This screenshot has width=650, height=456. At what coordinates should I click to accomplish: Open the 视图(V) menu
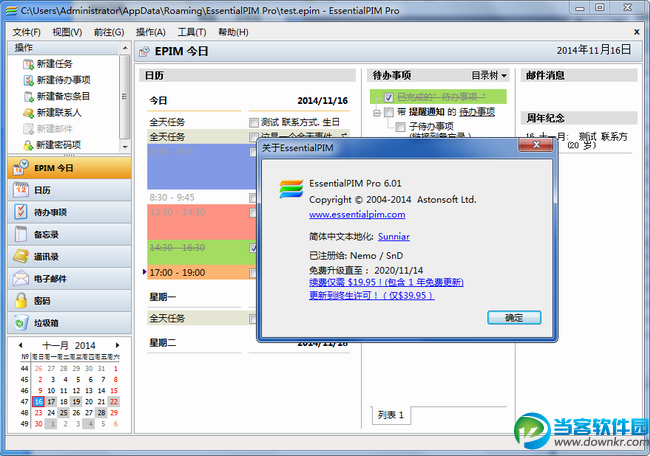point(67,32)
